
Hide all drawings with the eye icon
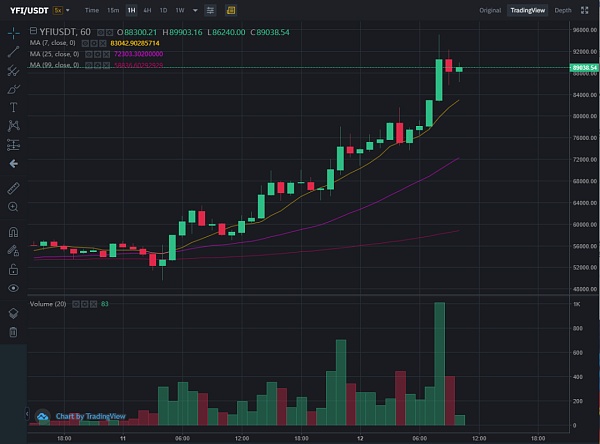click(13, 288)
